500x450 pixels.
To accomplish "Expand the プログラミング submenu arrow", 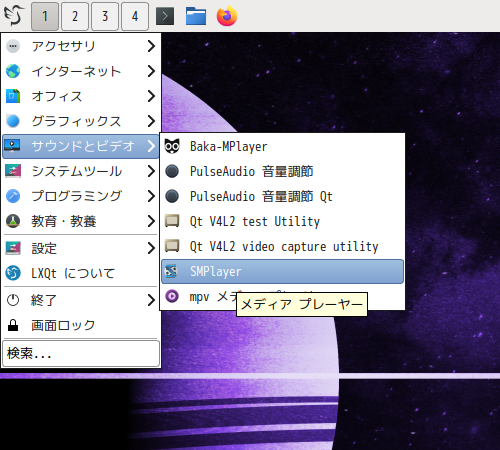I will point(151,196).
